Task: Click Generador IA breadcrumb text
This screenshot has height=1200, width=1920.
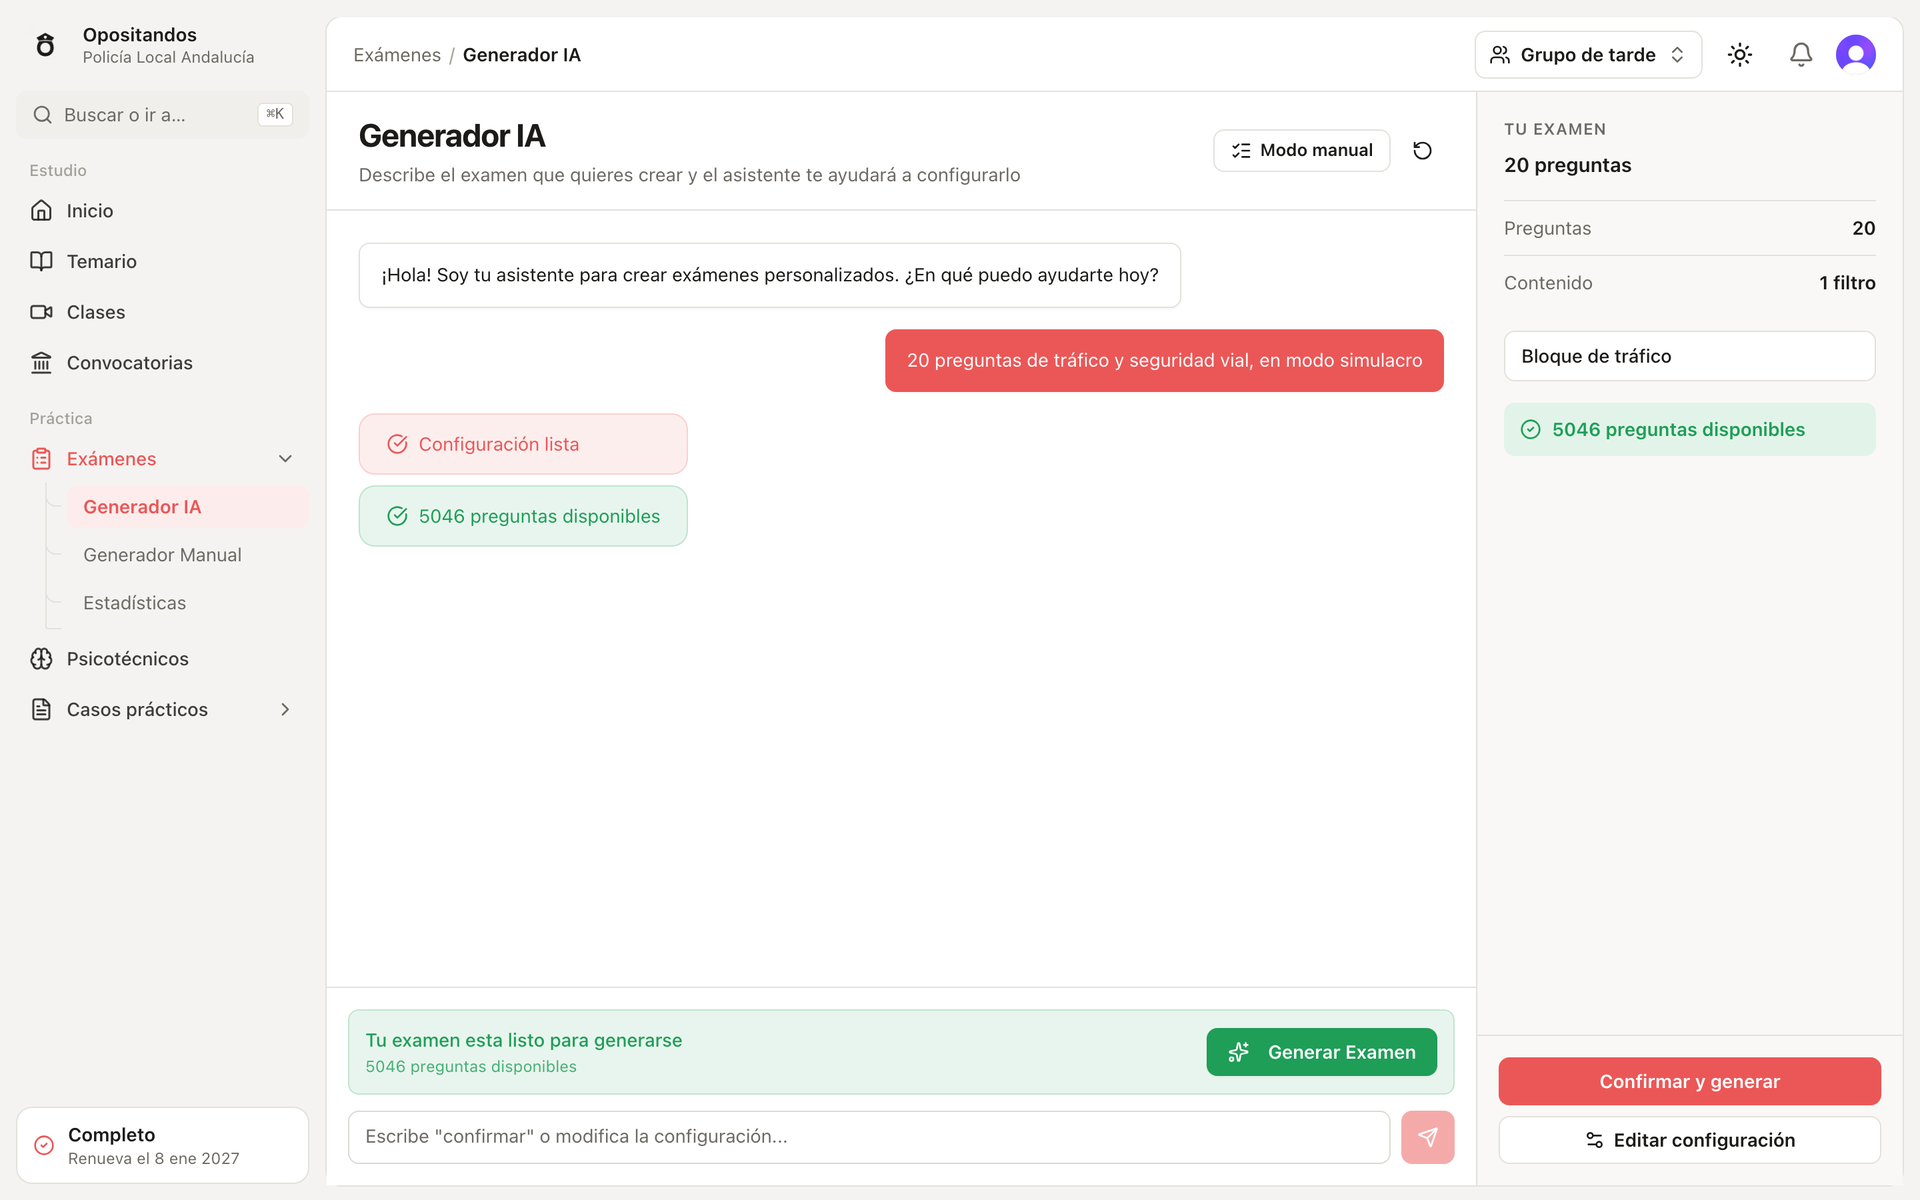Action: coord(522,55)
